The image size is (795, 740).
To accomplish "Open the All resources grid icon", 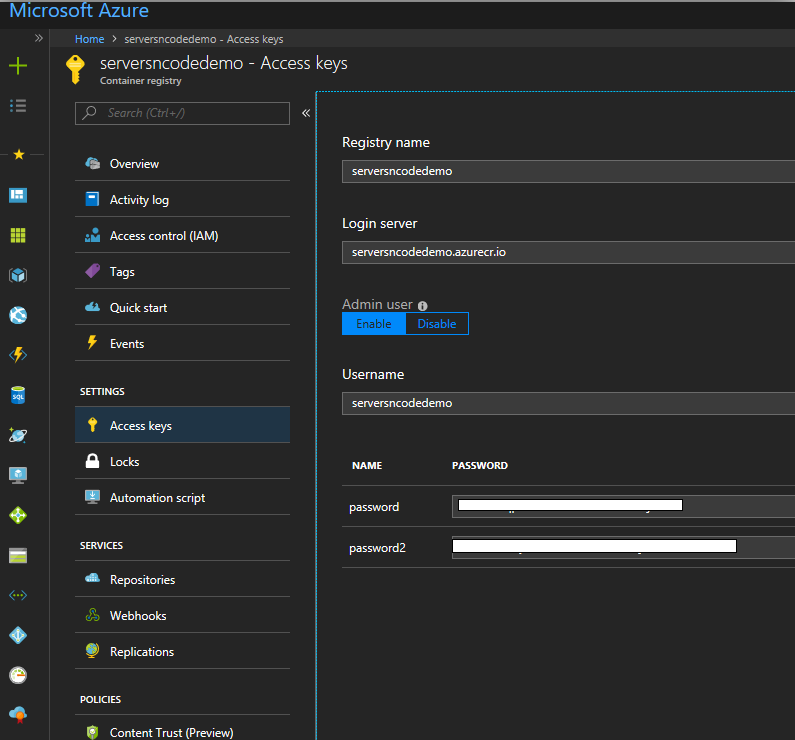I will coord(18,235).
